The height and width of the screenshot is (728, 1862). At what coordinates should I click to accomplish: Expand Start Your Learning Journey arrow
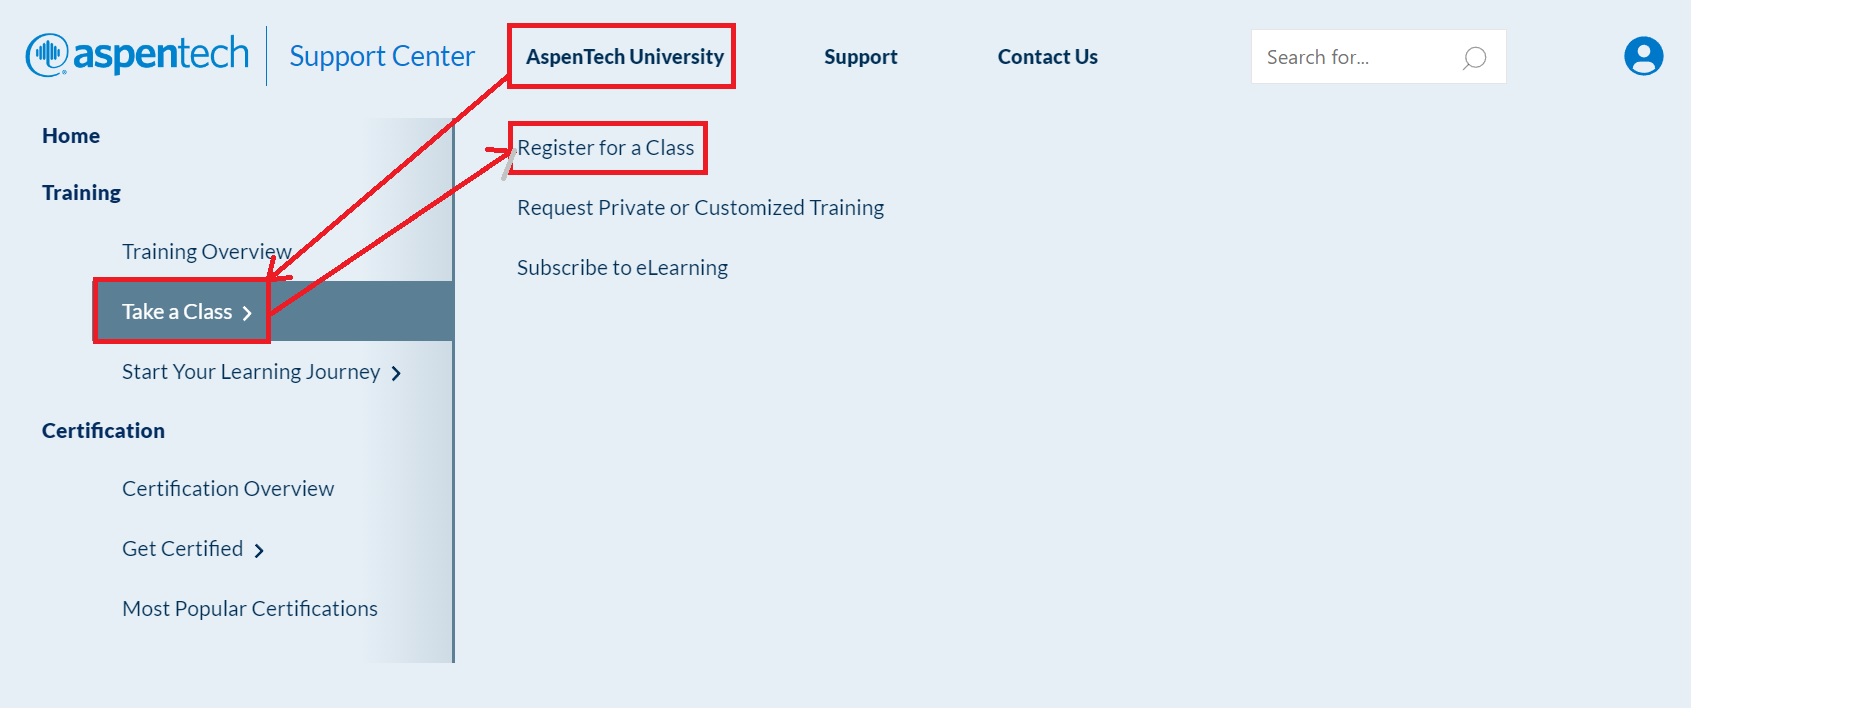[x=396, y=373]
